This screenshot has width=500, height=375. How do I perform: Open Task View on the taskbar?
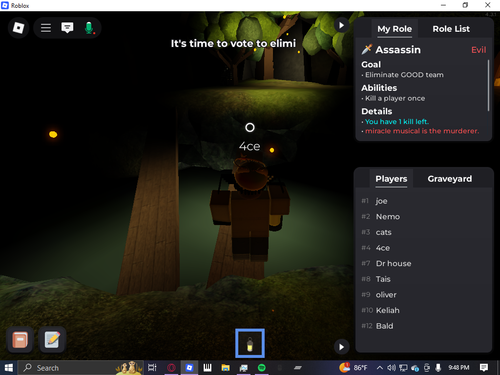[152, 368]
